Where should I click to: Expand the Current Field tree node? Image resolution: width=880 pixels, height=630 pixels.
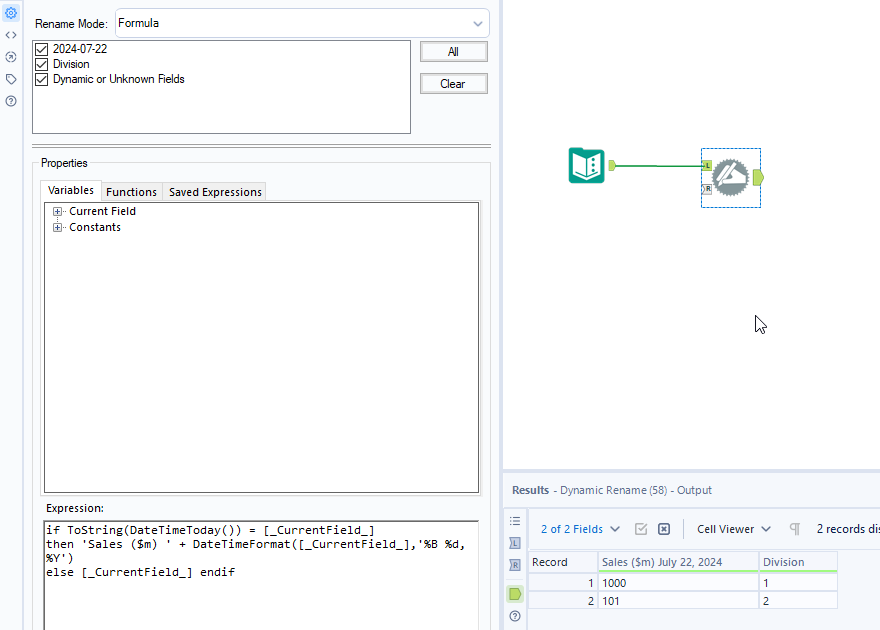[x=57, y=211]
